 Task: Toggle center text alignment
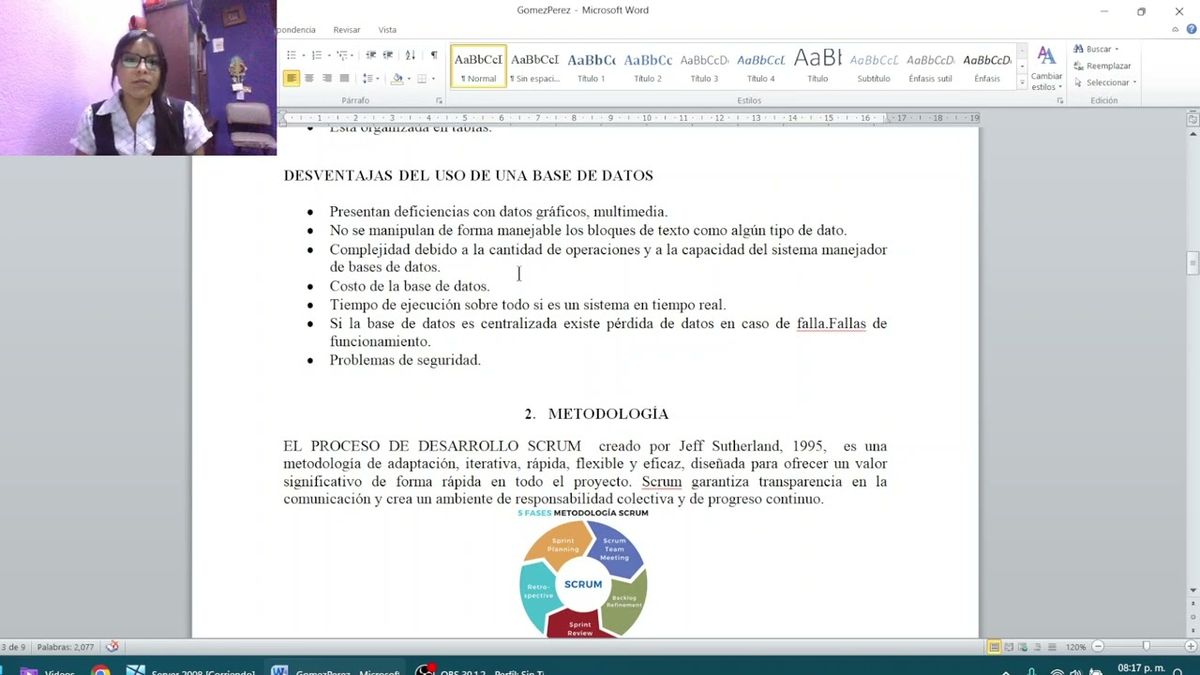click(x=309, y=78)
